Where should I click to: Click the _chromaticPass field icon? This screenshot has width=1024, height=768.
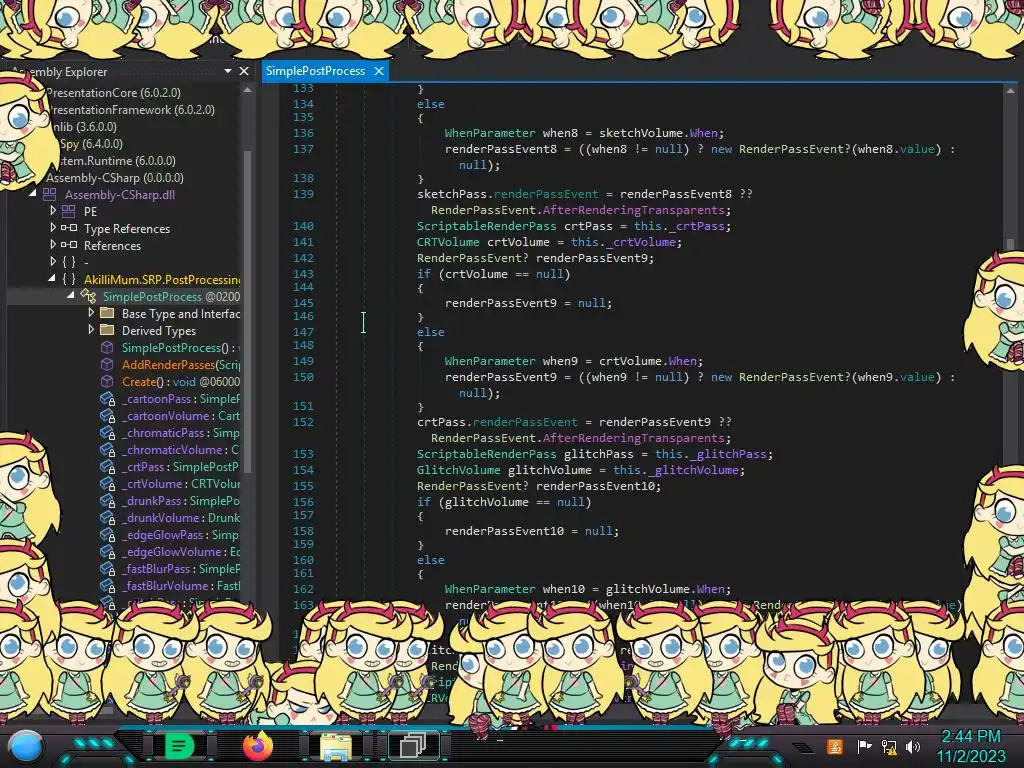coord(108,432)
